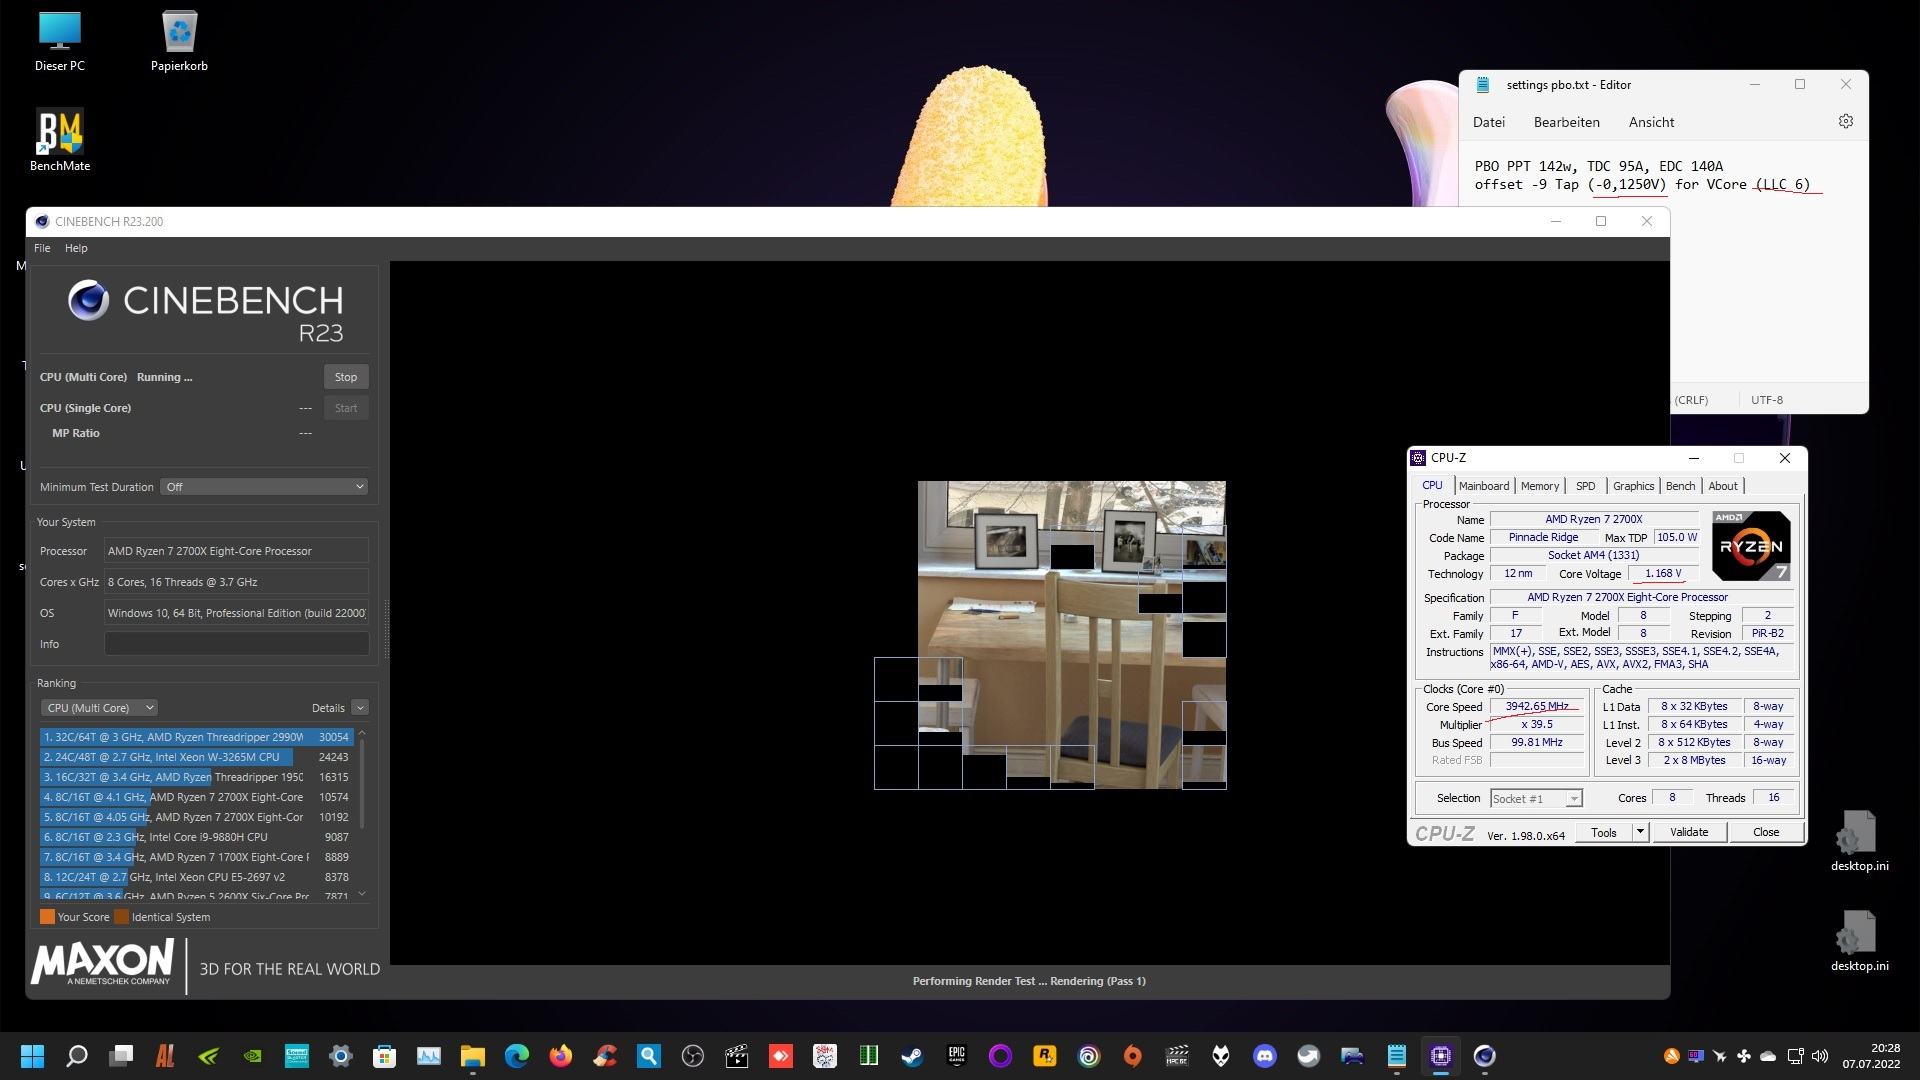Launch Firefox from the taskbar
The image size is (1920, 1080).
pos(560,1056)
